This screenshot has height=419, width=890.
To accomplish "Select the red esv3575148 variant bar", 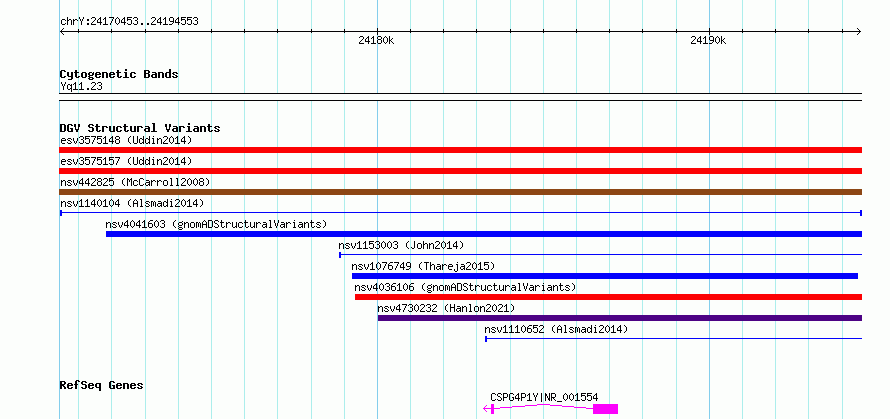I will click(460, 150).
